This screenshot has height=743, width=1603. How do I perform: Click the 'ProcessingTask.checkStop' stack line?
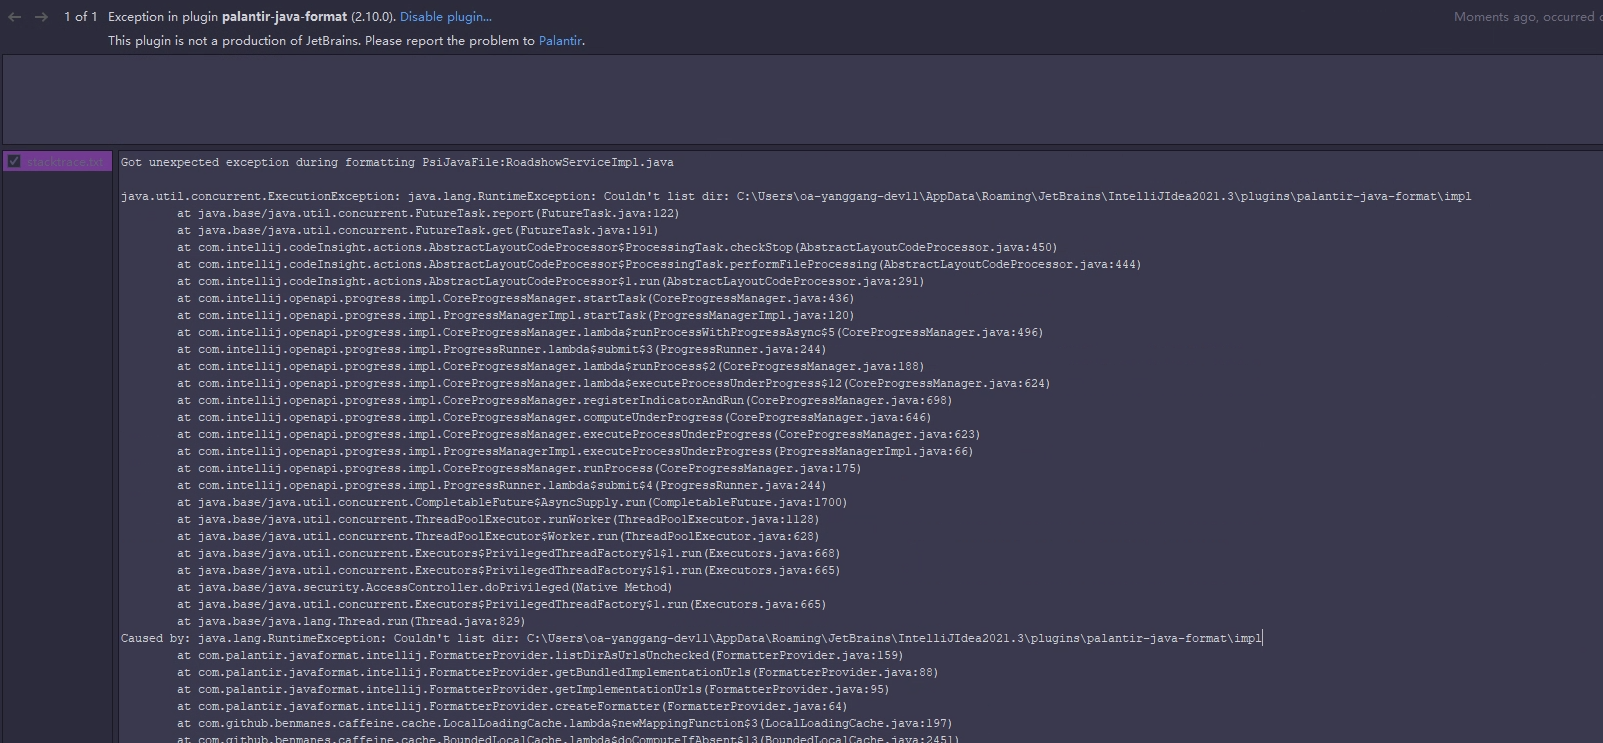617,247
